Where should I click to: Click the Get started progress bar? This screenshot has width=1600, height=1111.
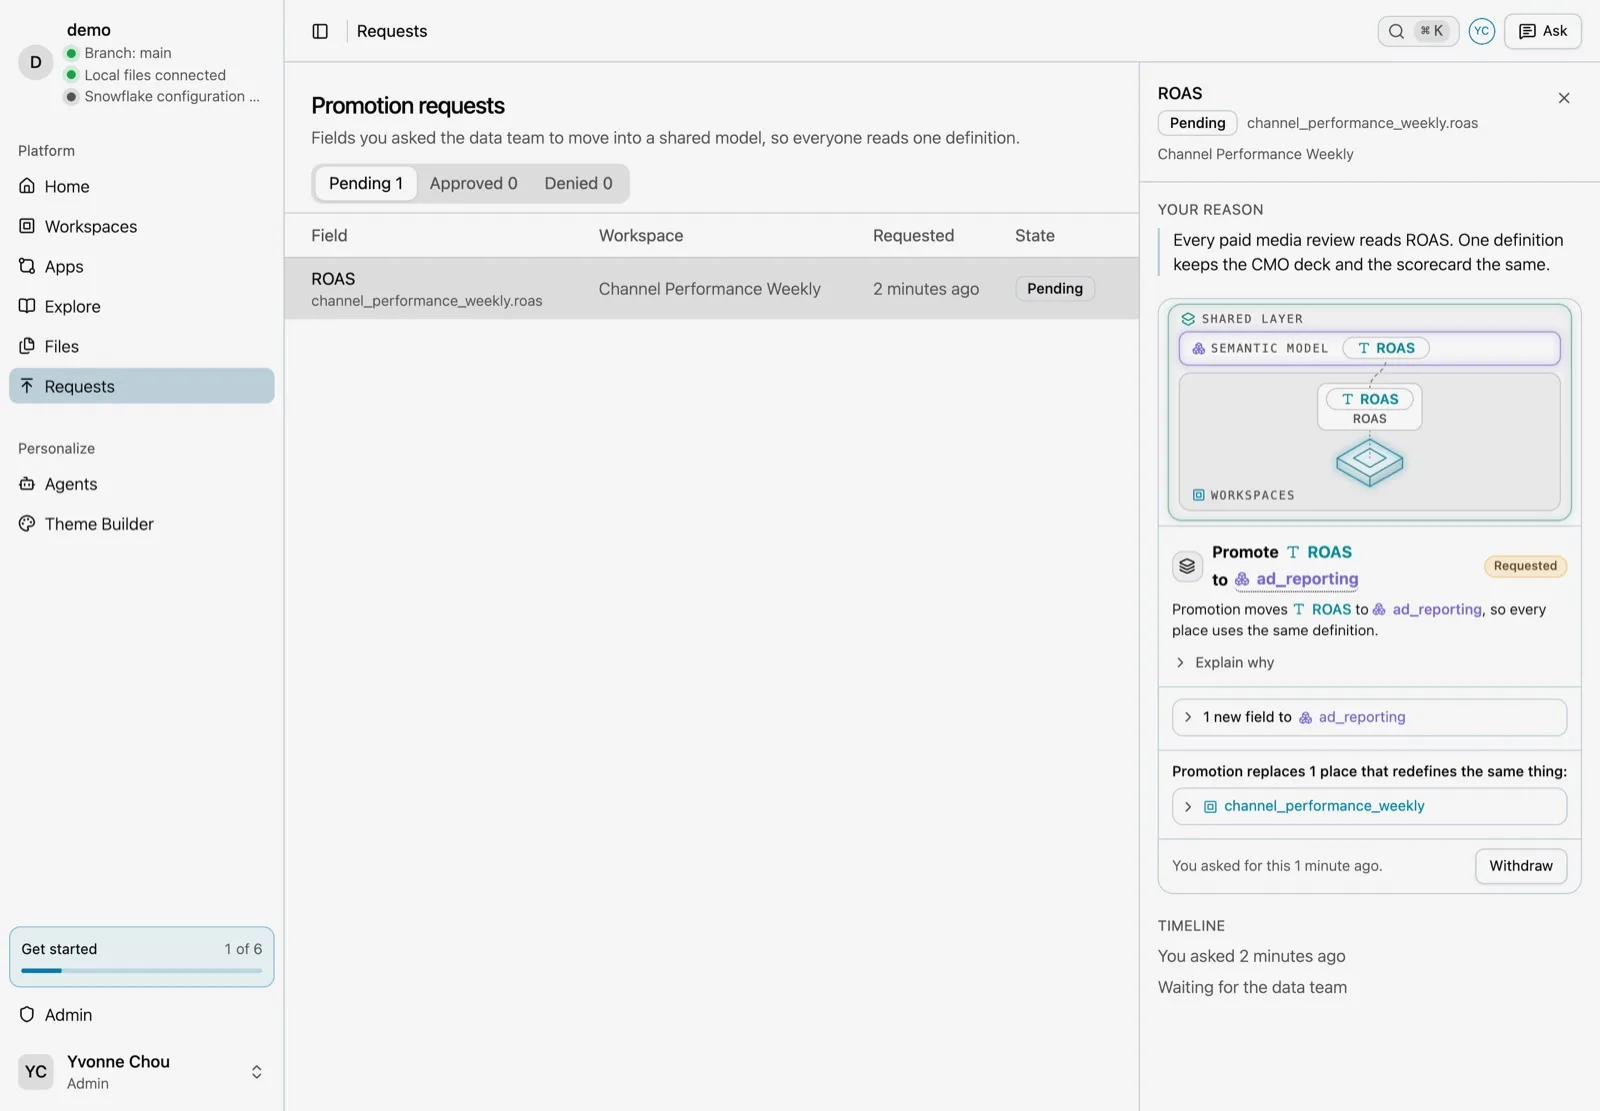(142, 970)
